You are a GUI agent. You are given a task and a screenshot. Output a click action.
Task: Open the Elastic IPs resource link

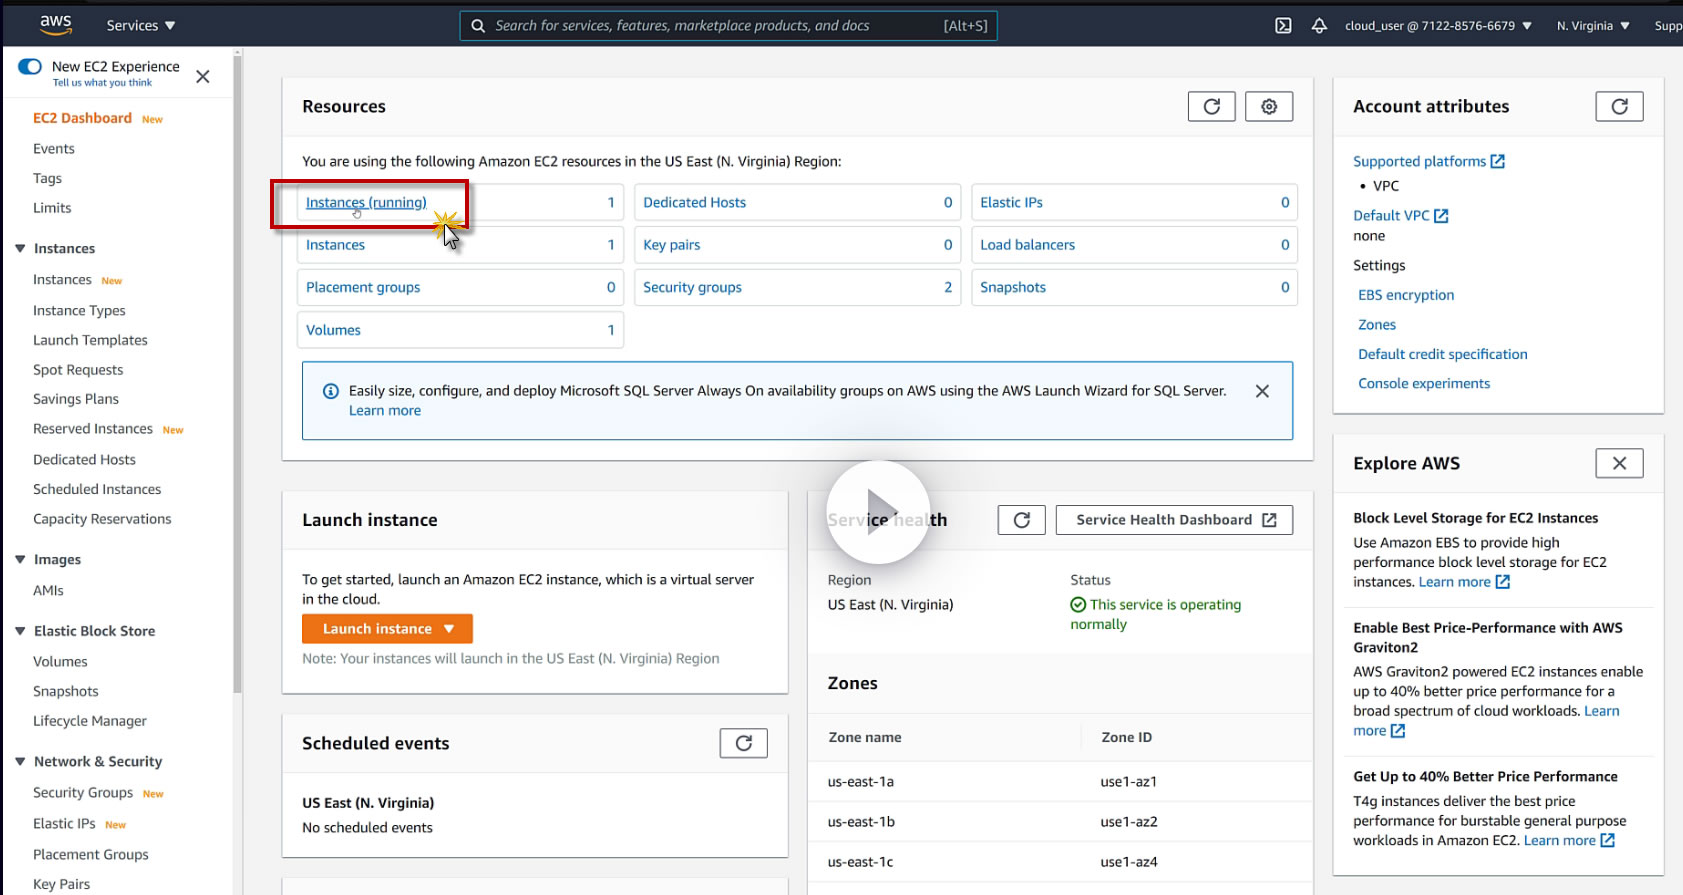(1011, 203)
